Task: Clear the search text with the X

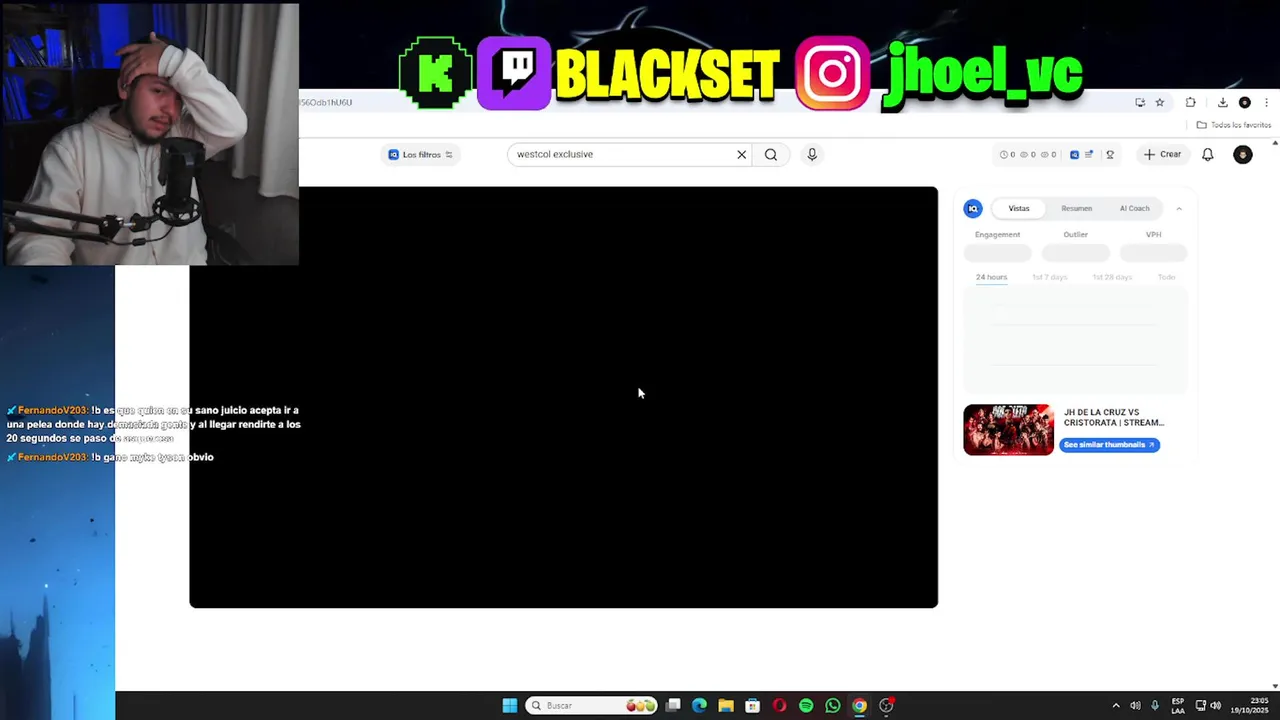Action: [741, 155]
